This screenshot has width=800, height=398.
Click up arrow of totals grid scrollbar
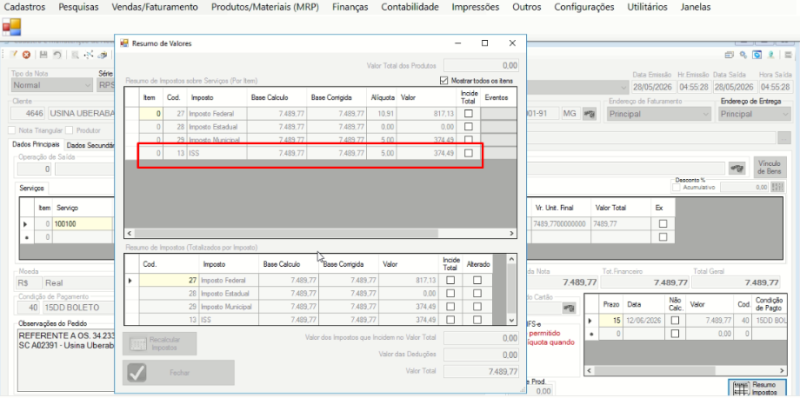point(512,259)
